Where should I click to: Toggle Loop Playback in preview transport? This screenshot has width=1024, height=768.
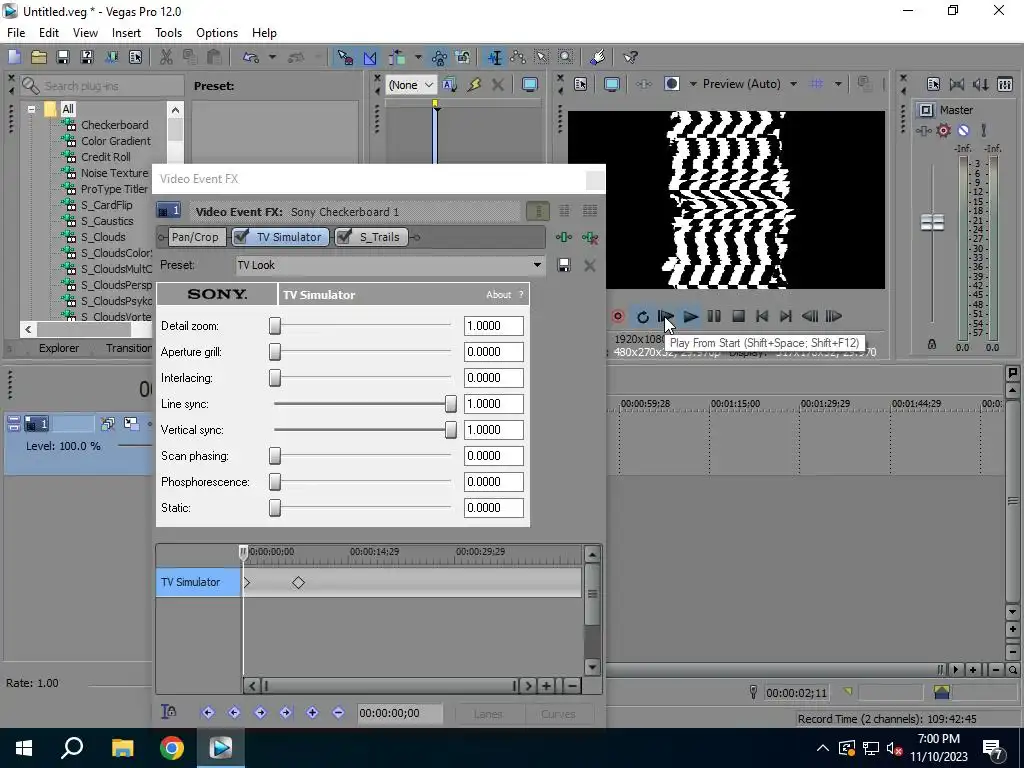click(643, 317)
